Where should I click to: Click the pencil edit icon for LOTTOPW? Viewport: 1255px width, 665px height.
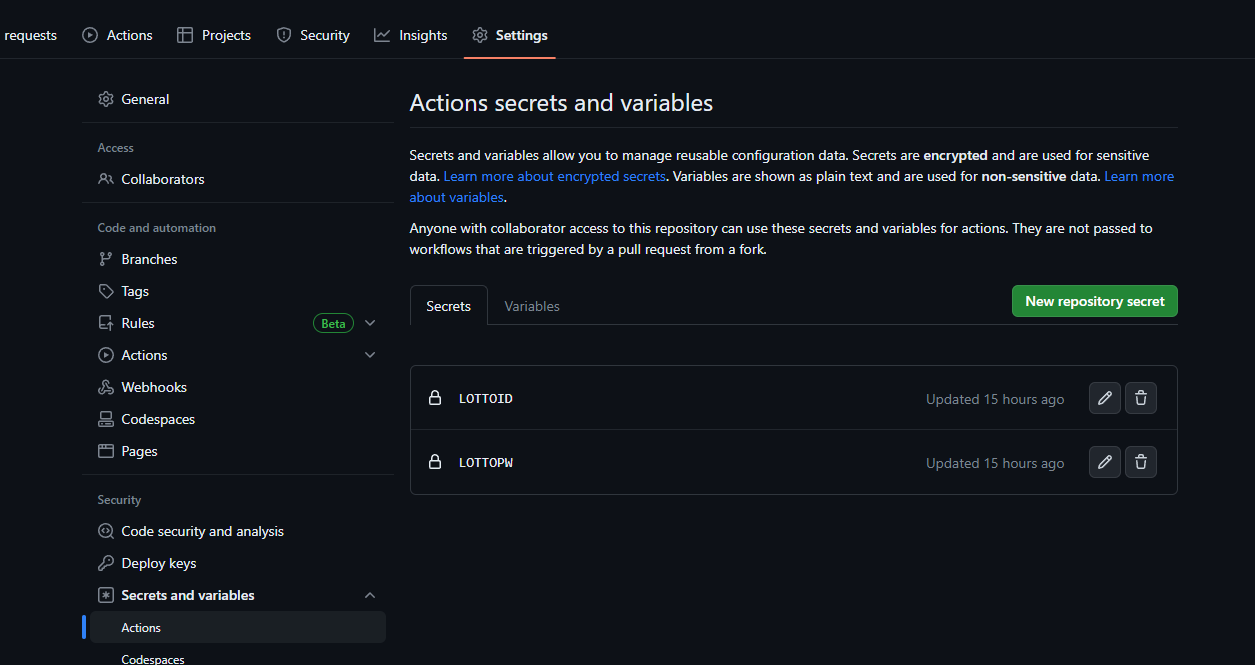1104,463
